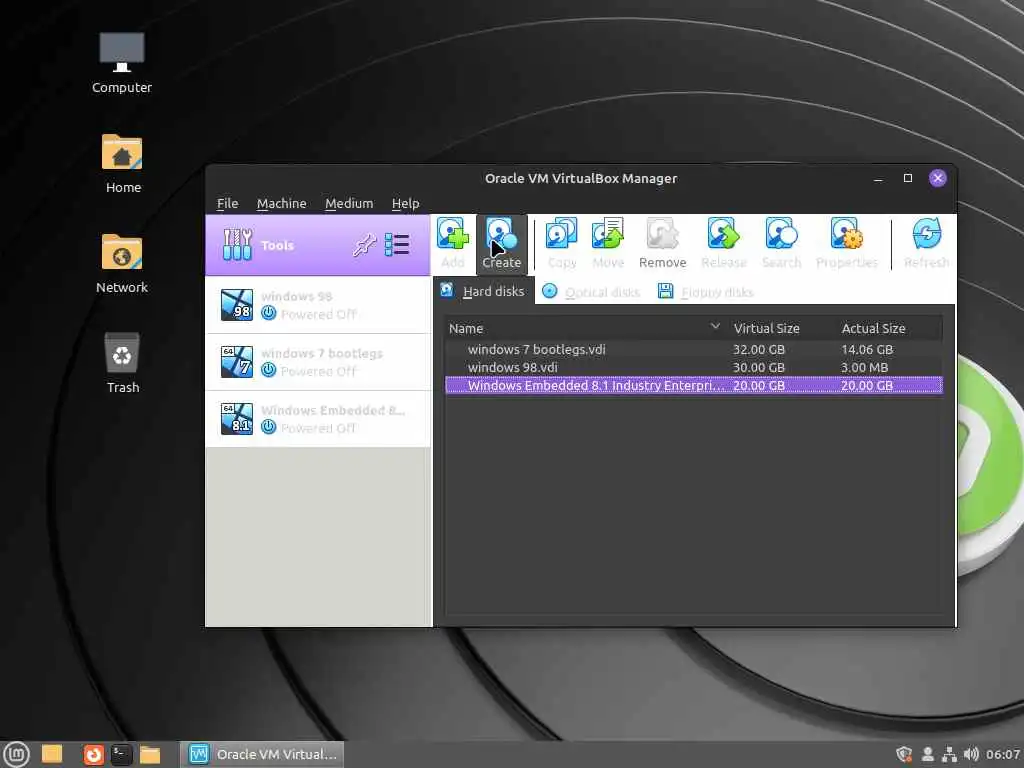Maximize the VirtualBox Manager window

pyautogui.click(x=908, y=178)
